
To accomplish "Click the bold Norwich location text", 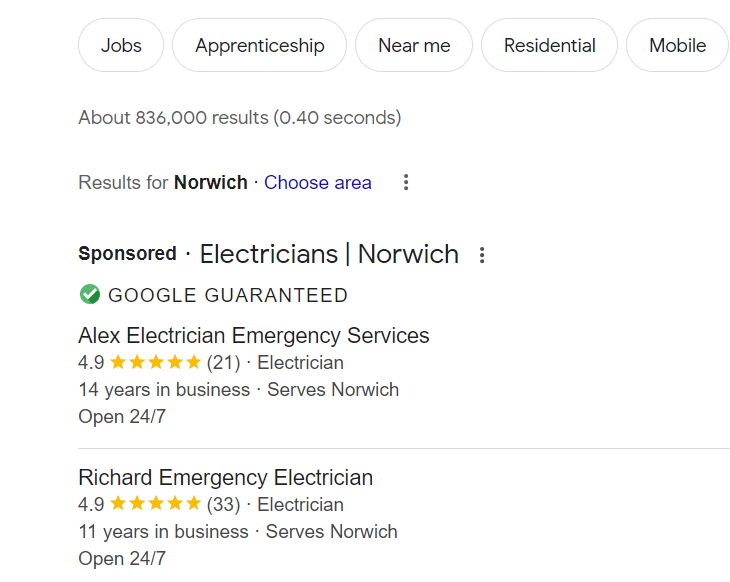I will (211, 183).
